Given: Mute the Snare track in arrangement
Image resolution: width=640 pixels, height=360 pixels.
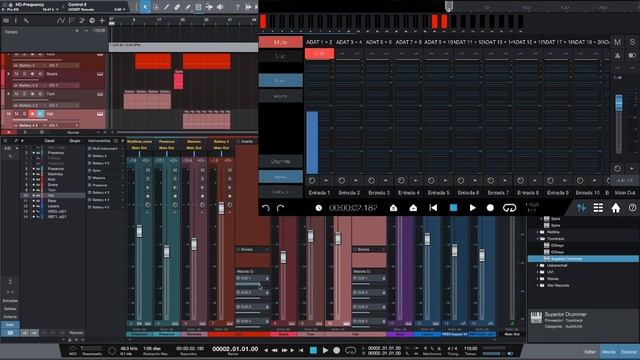Looking at the screenshot, I should coord(16,74).
